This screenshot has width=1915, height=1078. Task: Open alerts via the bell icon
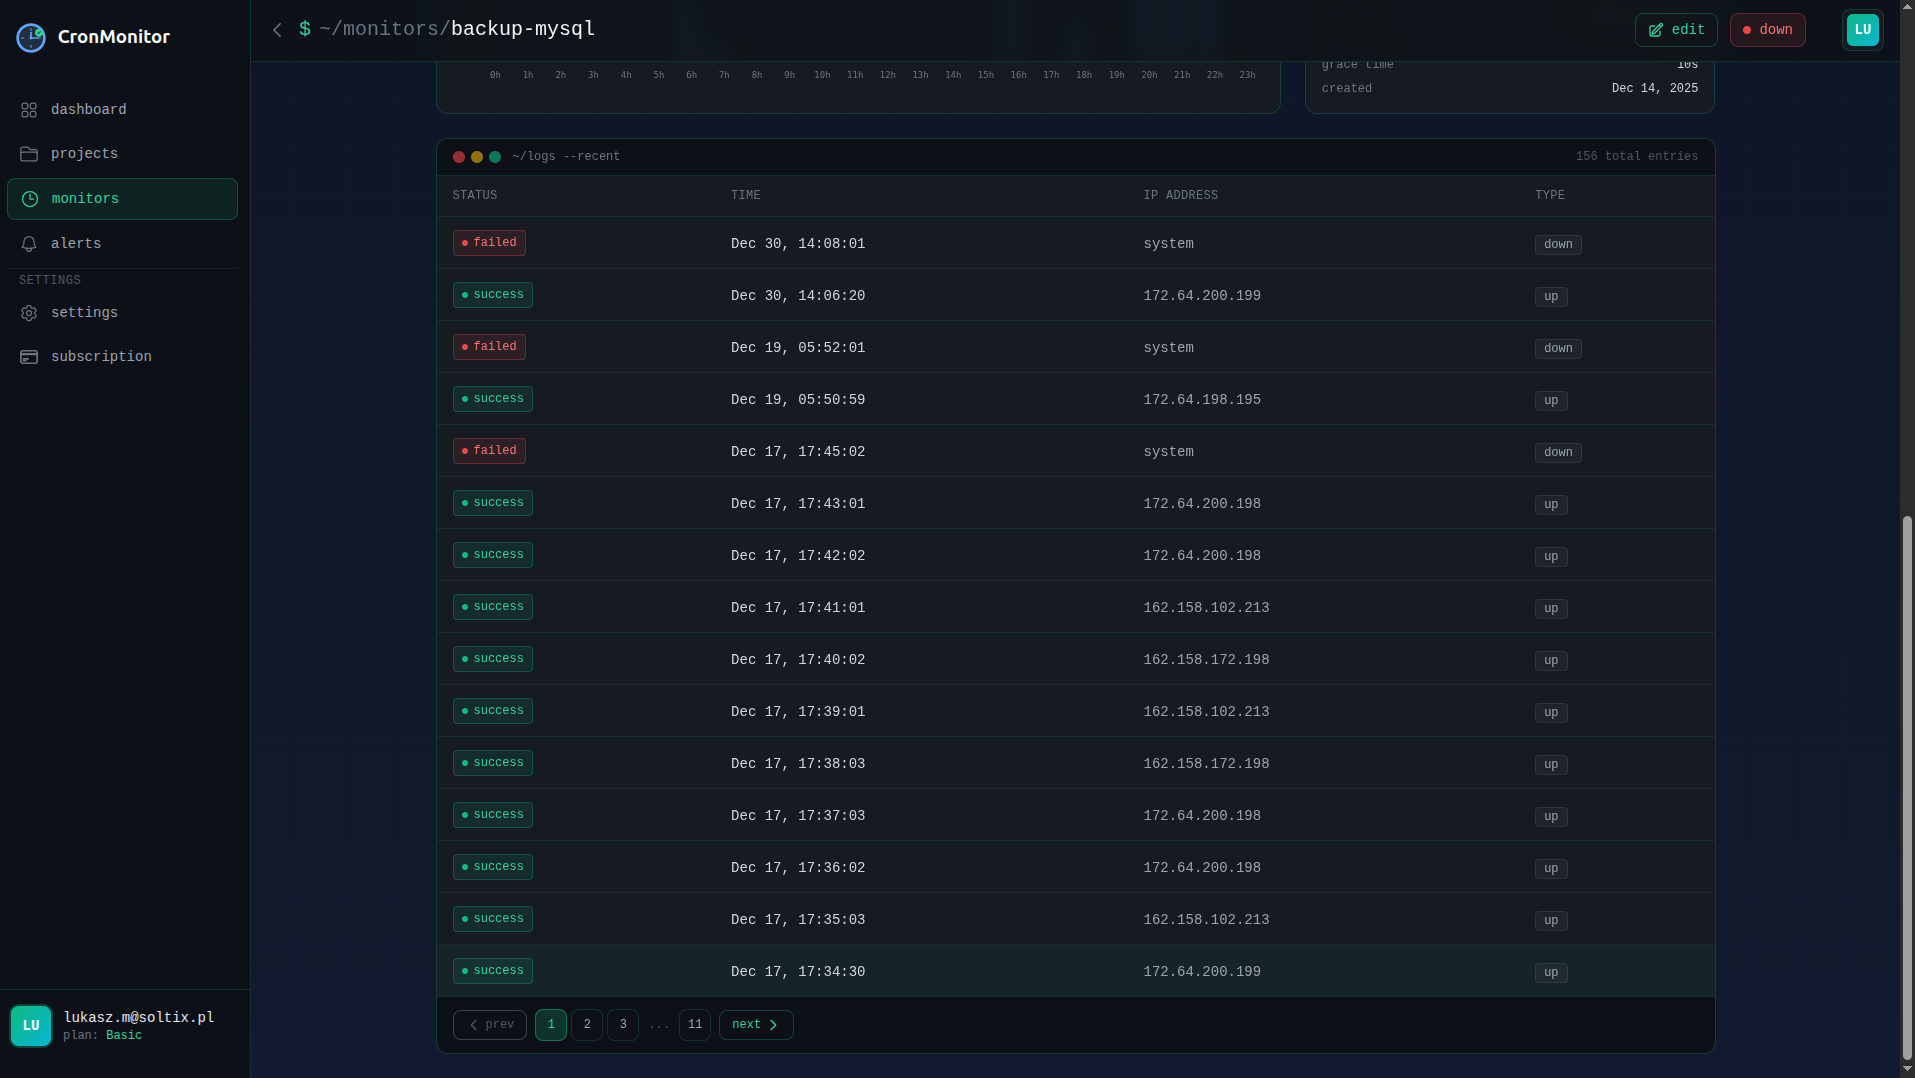pos(29,243)
